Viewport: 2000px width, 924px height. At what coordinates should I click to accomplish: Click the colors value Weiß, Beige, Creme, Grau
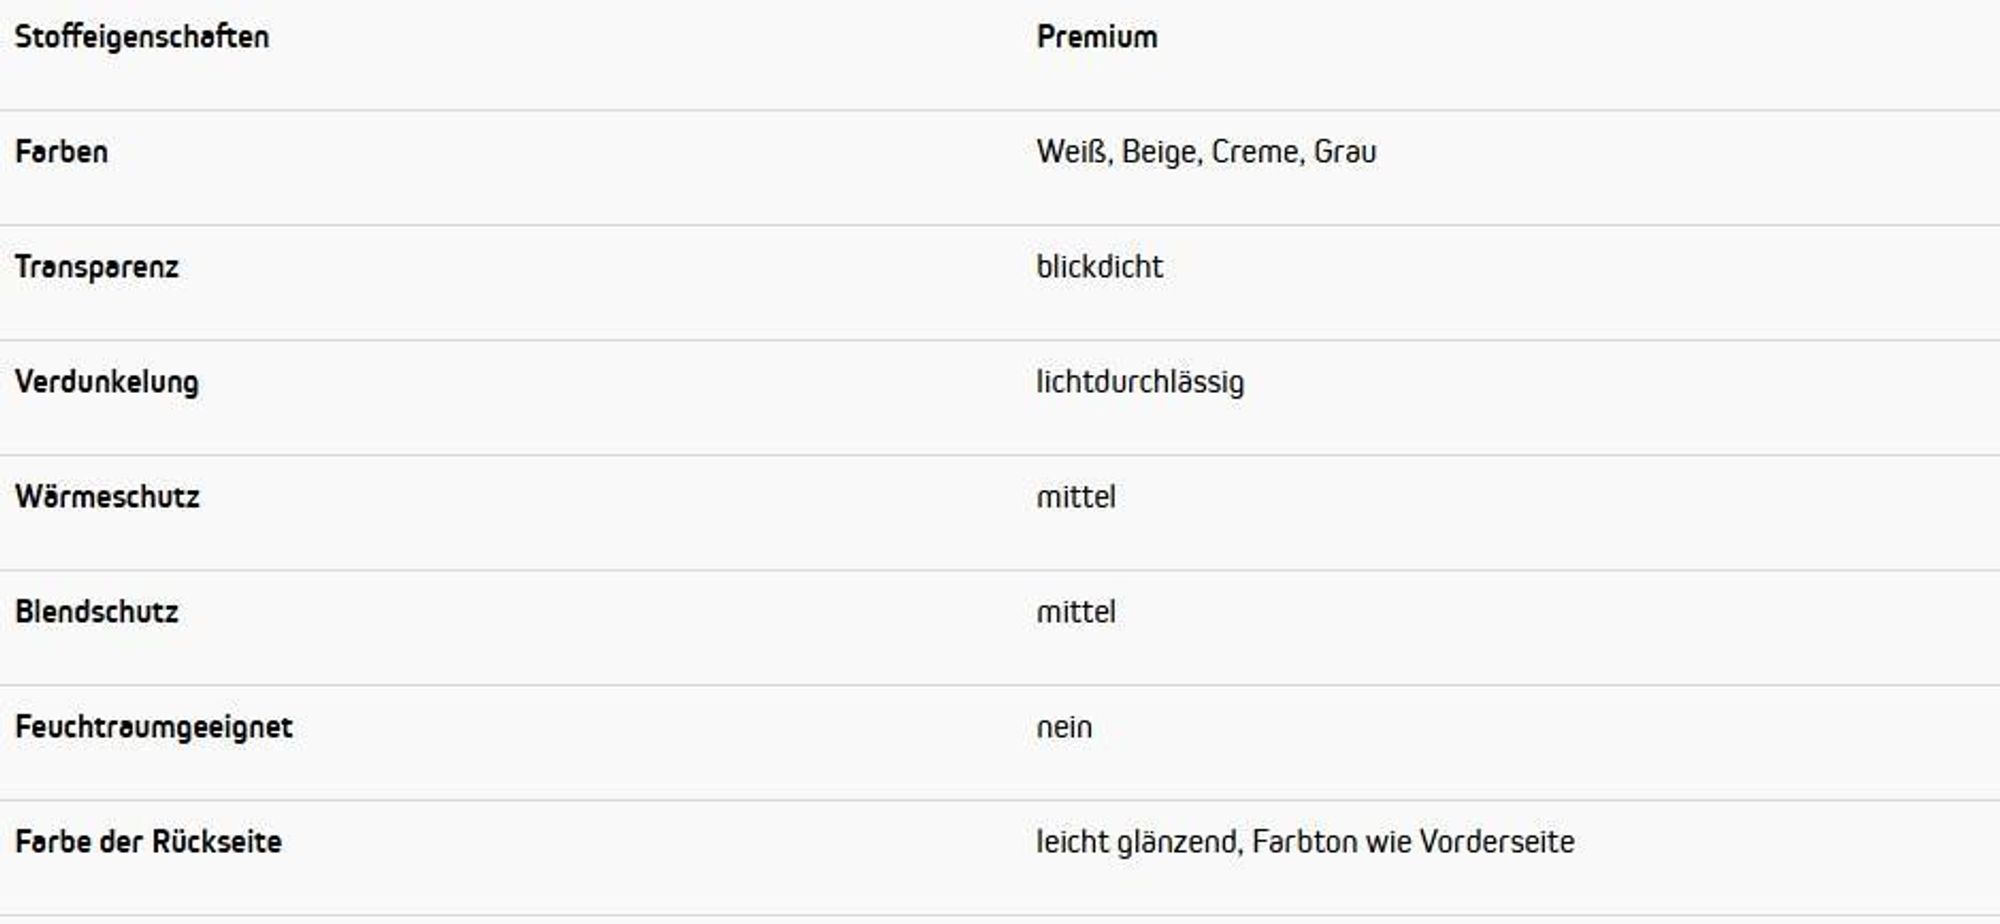click(x=1206, y=152)
